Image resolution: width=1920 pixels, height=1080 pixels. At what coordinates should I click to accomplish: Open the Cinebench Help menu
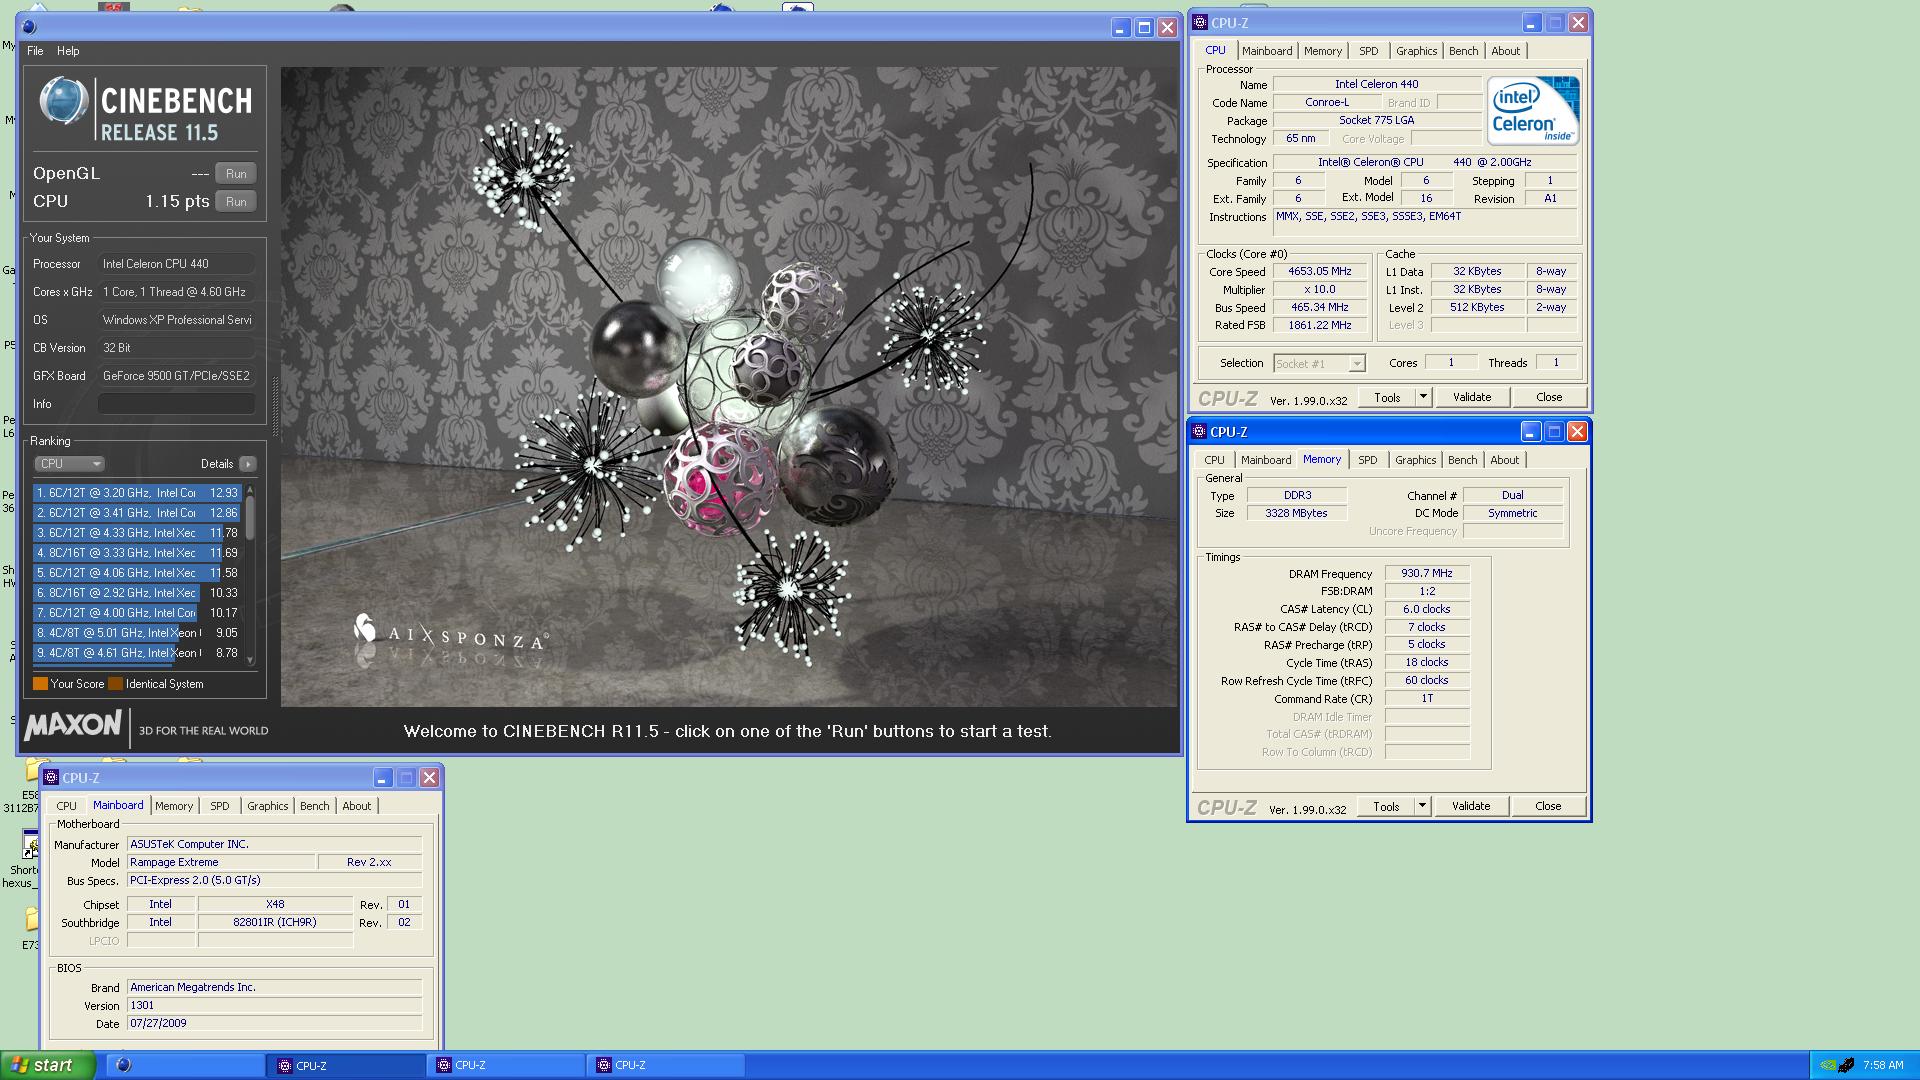tap(68, 51)
